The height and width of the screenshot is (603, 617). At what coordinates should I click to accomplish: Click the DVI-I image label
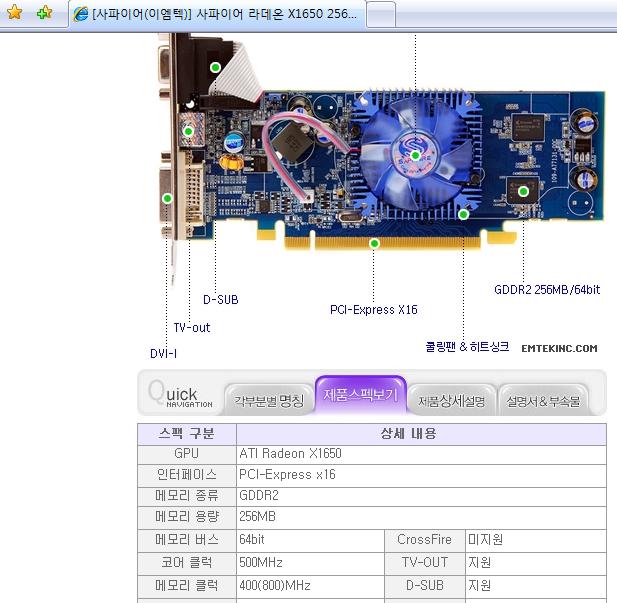pos(163,353)
